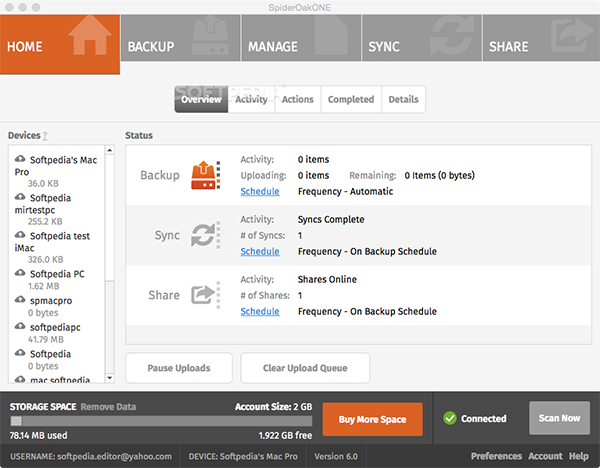Click 'Frequency - Automatic' text
The height and width of the screenshot is (468, 600).
coord(346,191)
